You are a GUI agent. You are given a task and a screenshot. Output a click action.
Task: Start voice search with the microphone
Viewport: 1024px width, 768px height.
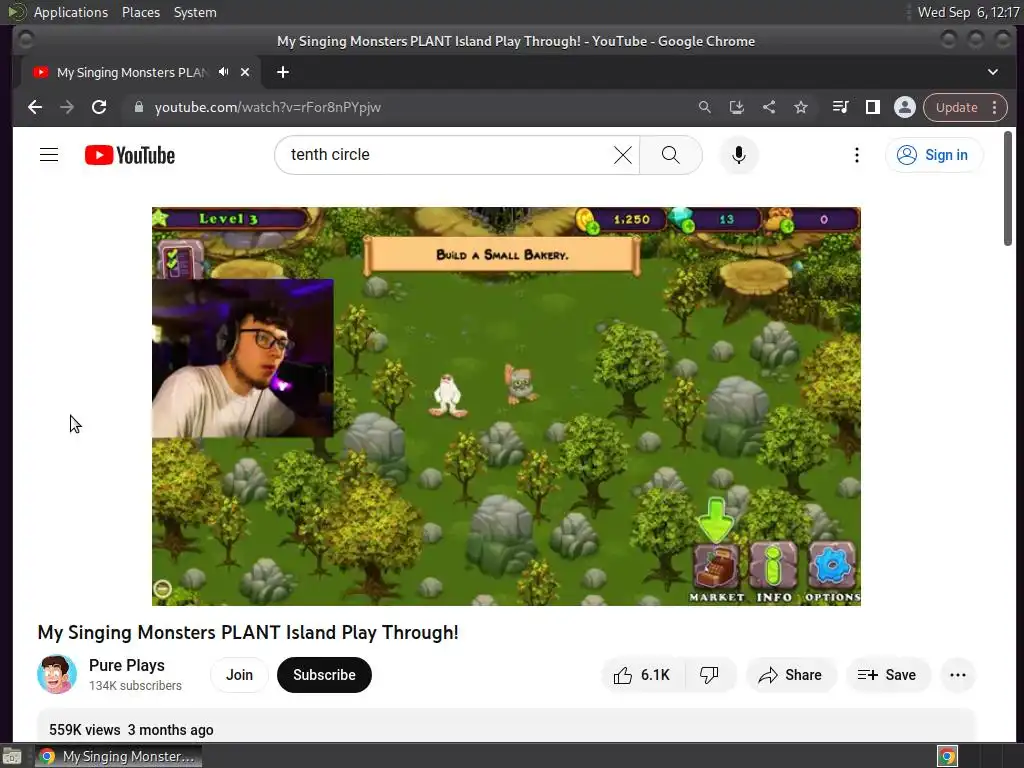[x=739, y=155]
